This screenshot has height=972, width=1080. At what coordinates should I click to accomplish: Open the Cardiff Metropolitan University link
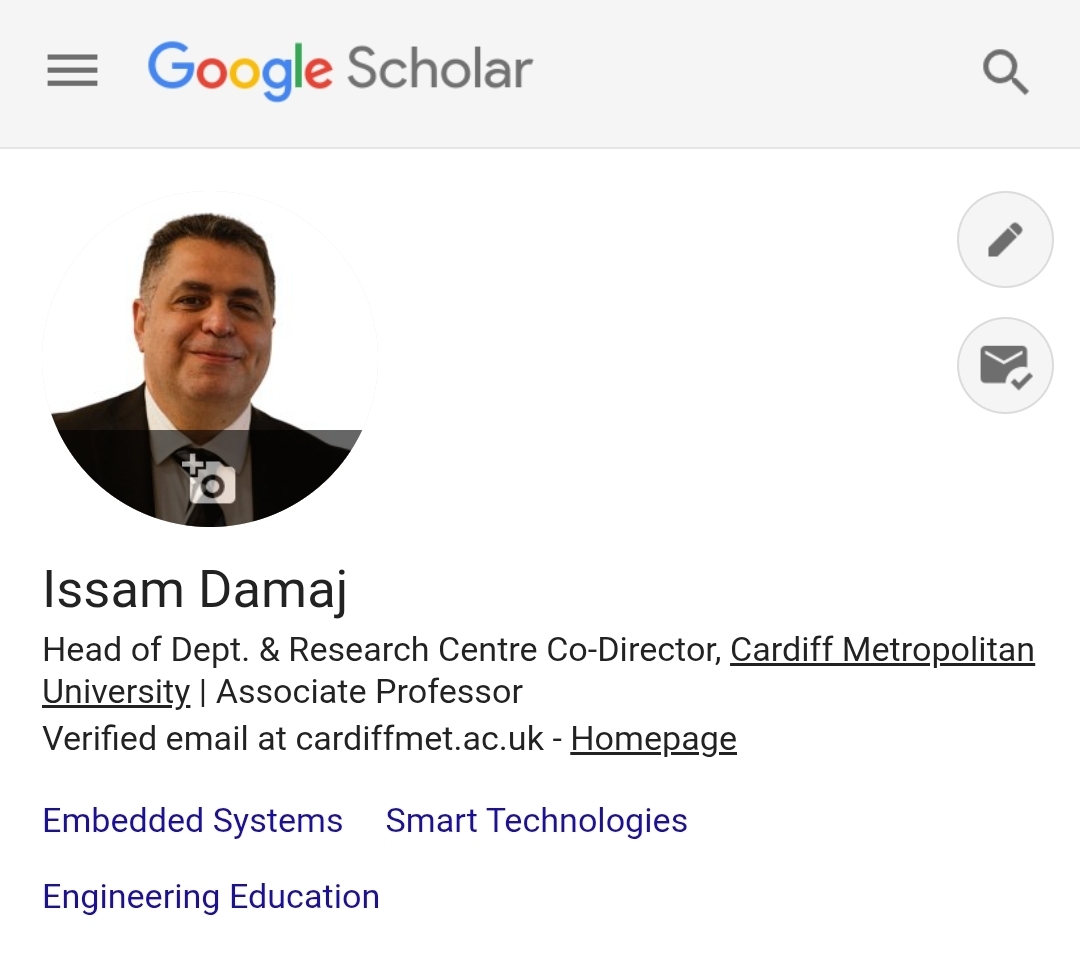880,650
